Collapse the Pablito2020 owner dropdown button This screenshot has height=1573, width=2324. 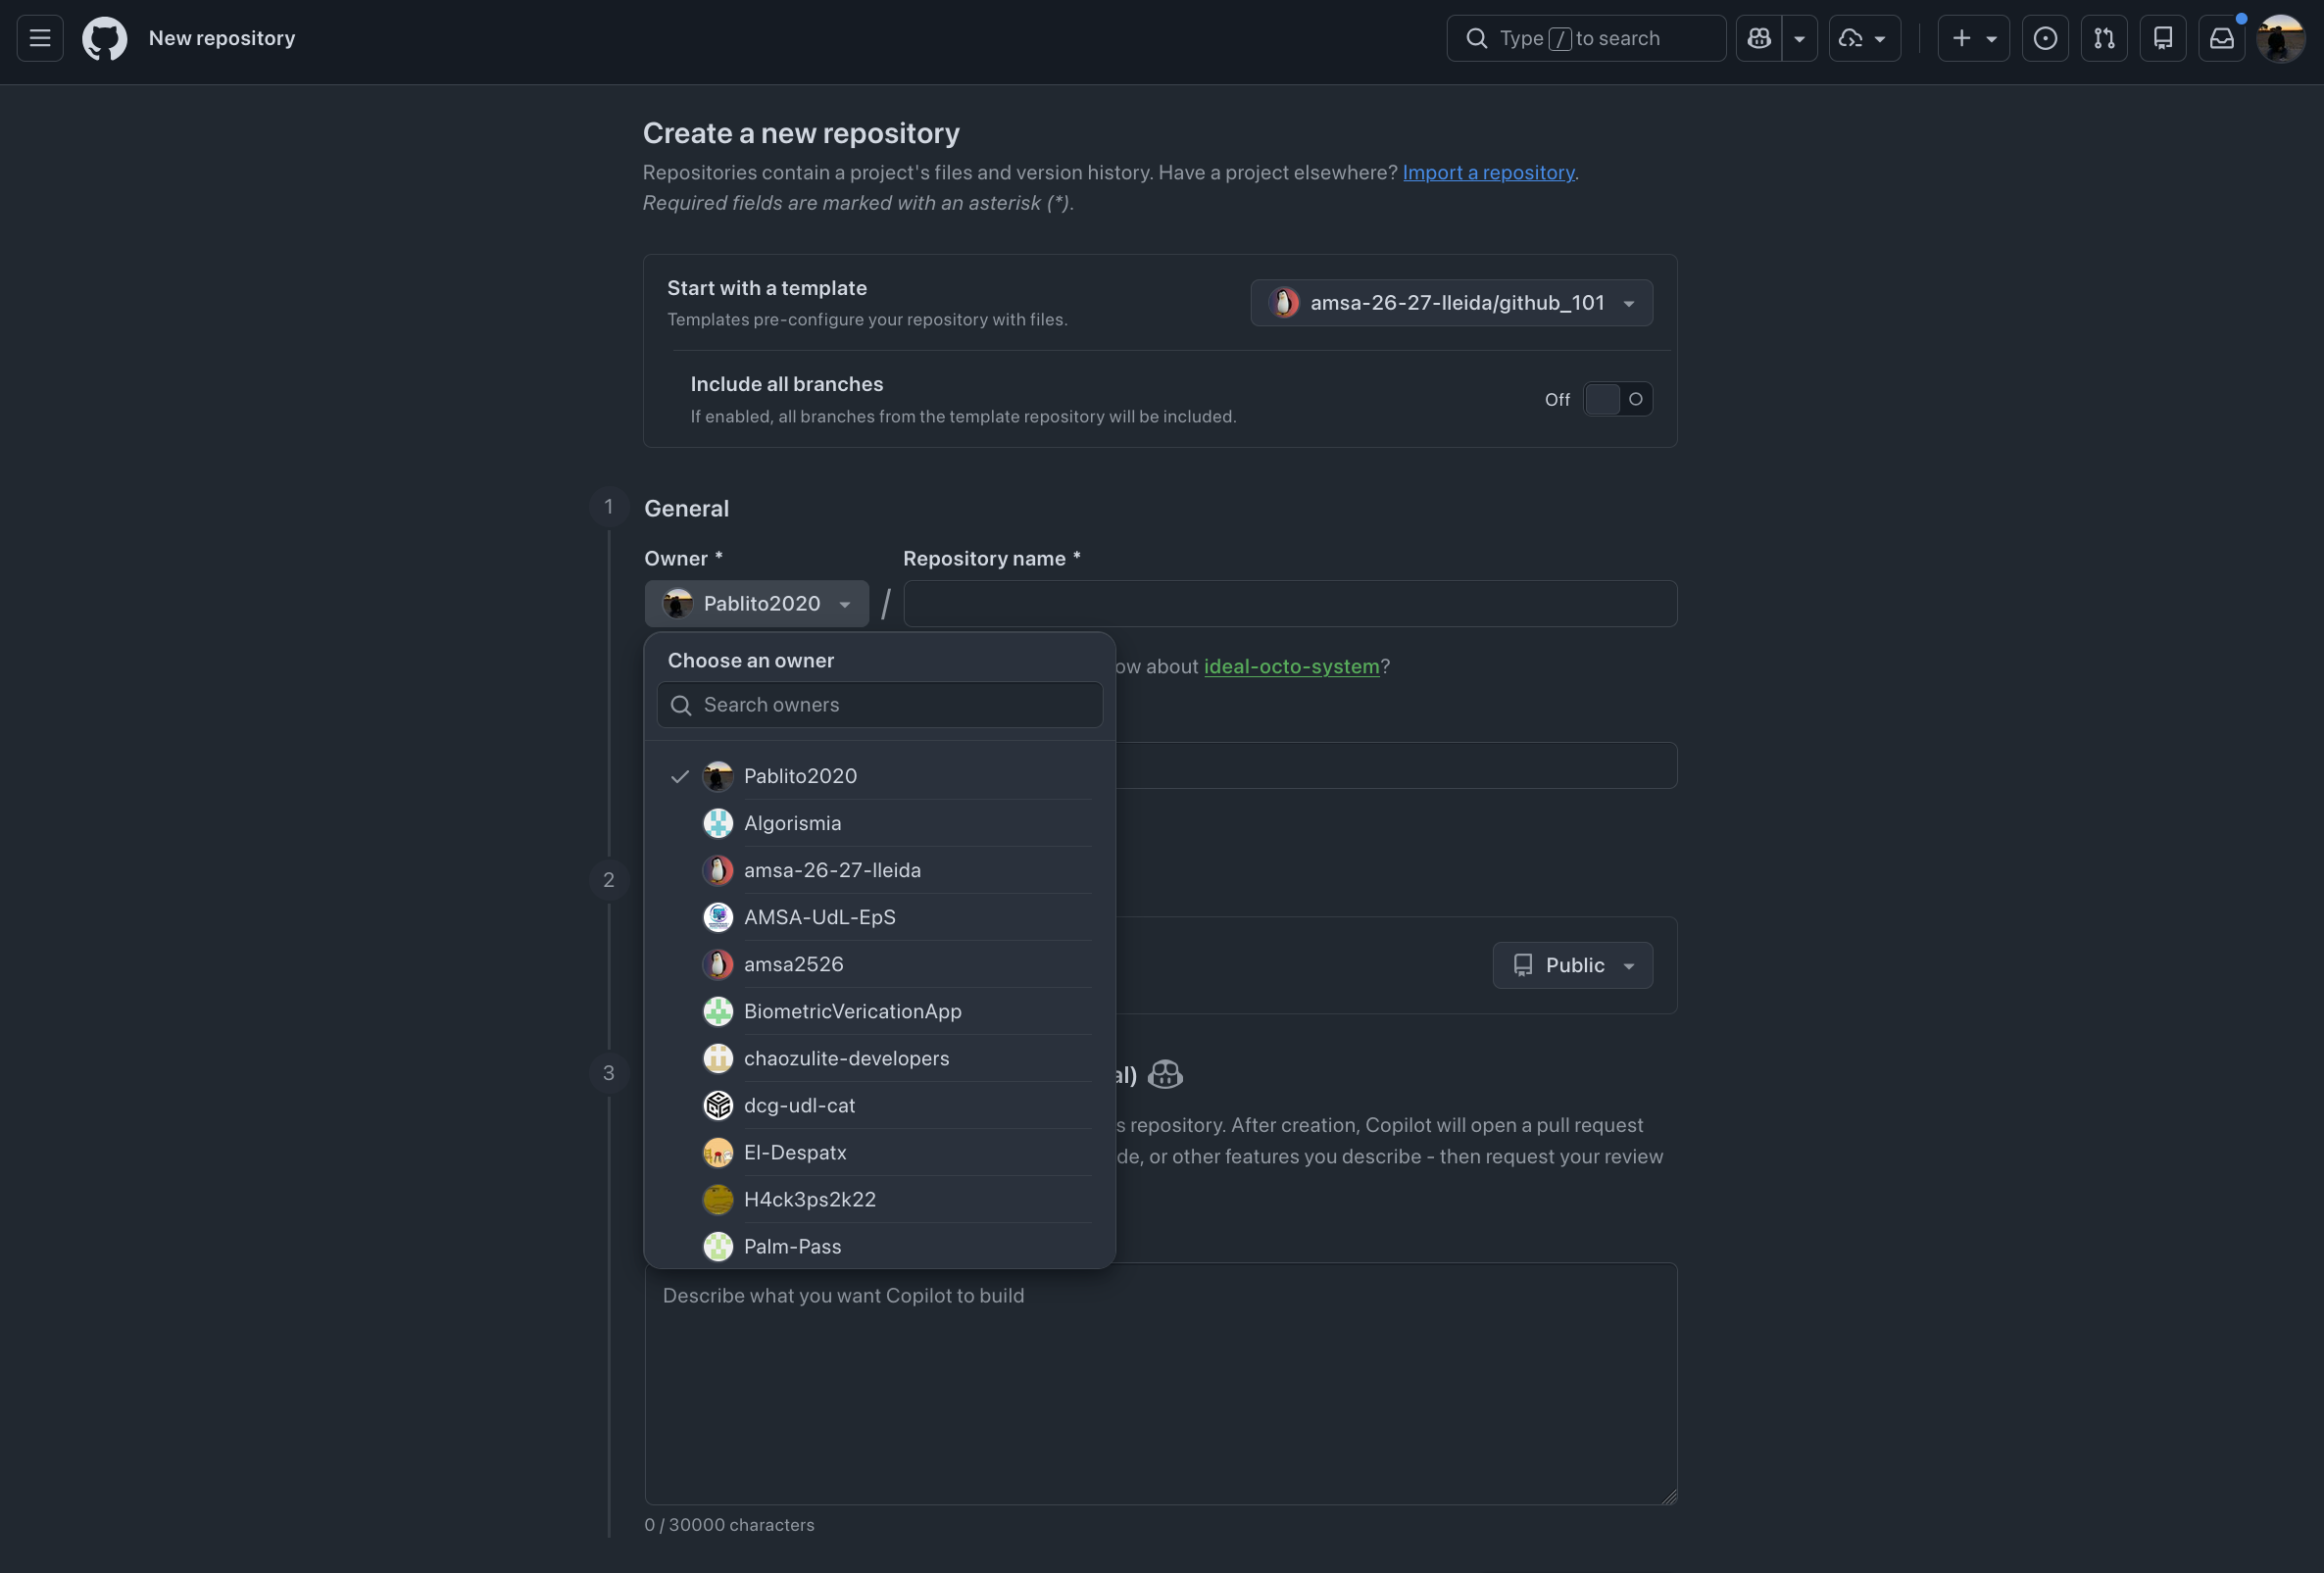757,604
